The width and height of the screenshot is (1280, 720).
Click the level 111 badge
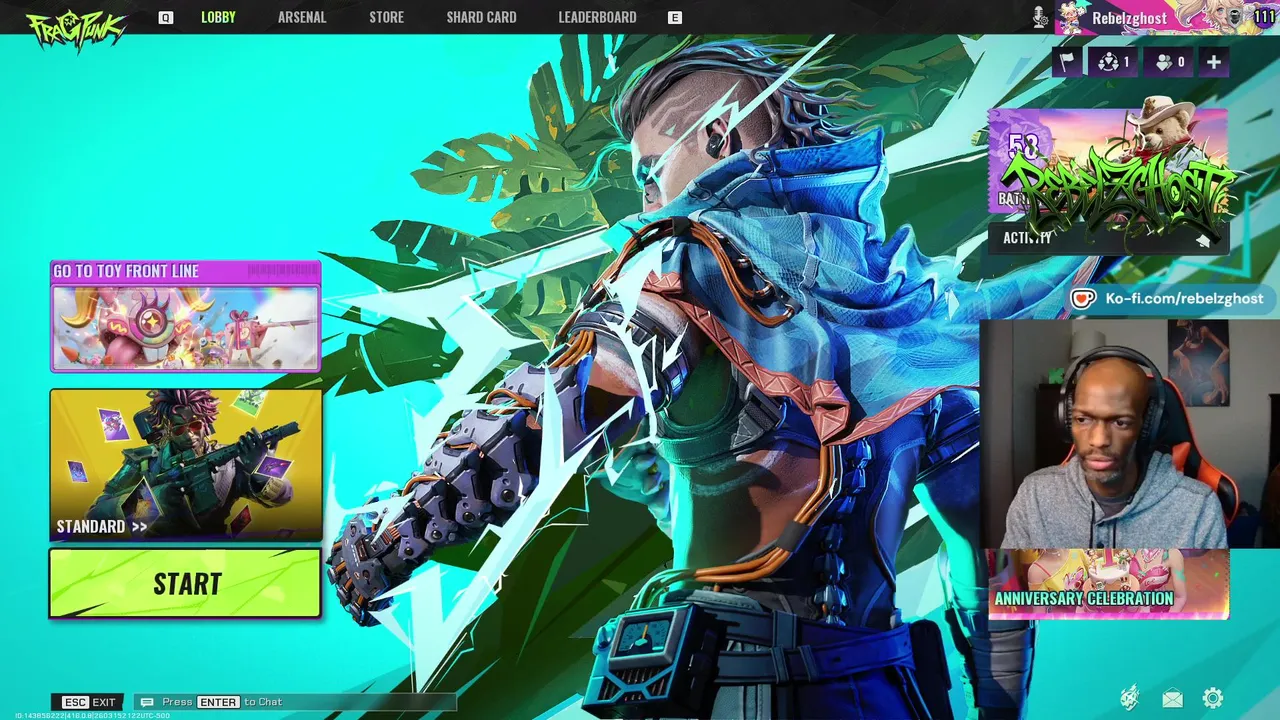[1264, 17]
